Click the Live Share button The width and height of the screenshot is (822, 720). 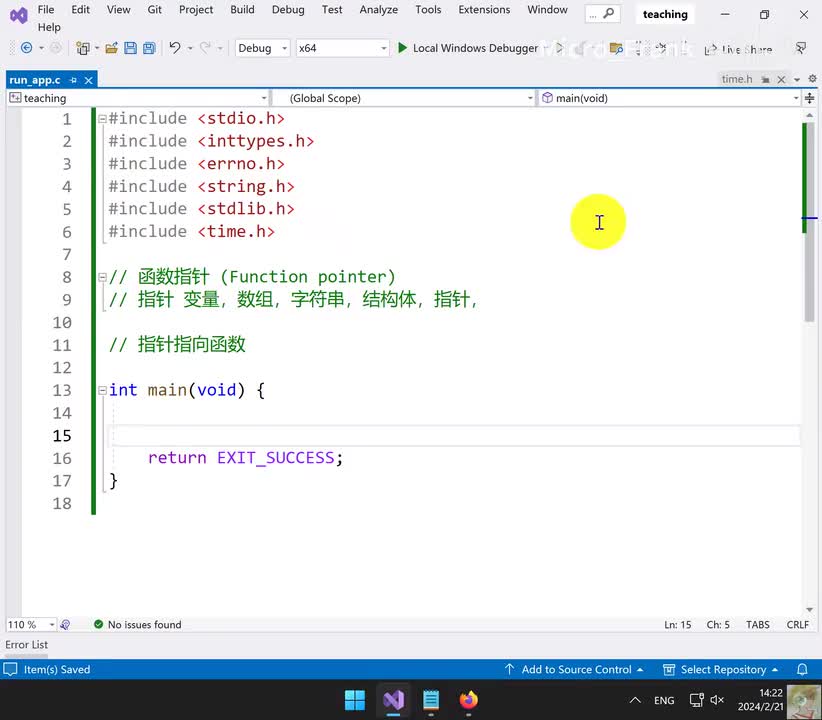pos(739,49)
